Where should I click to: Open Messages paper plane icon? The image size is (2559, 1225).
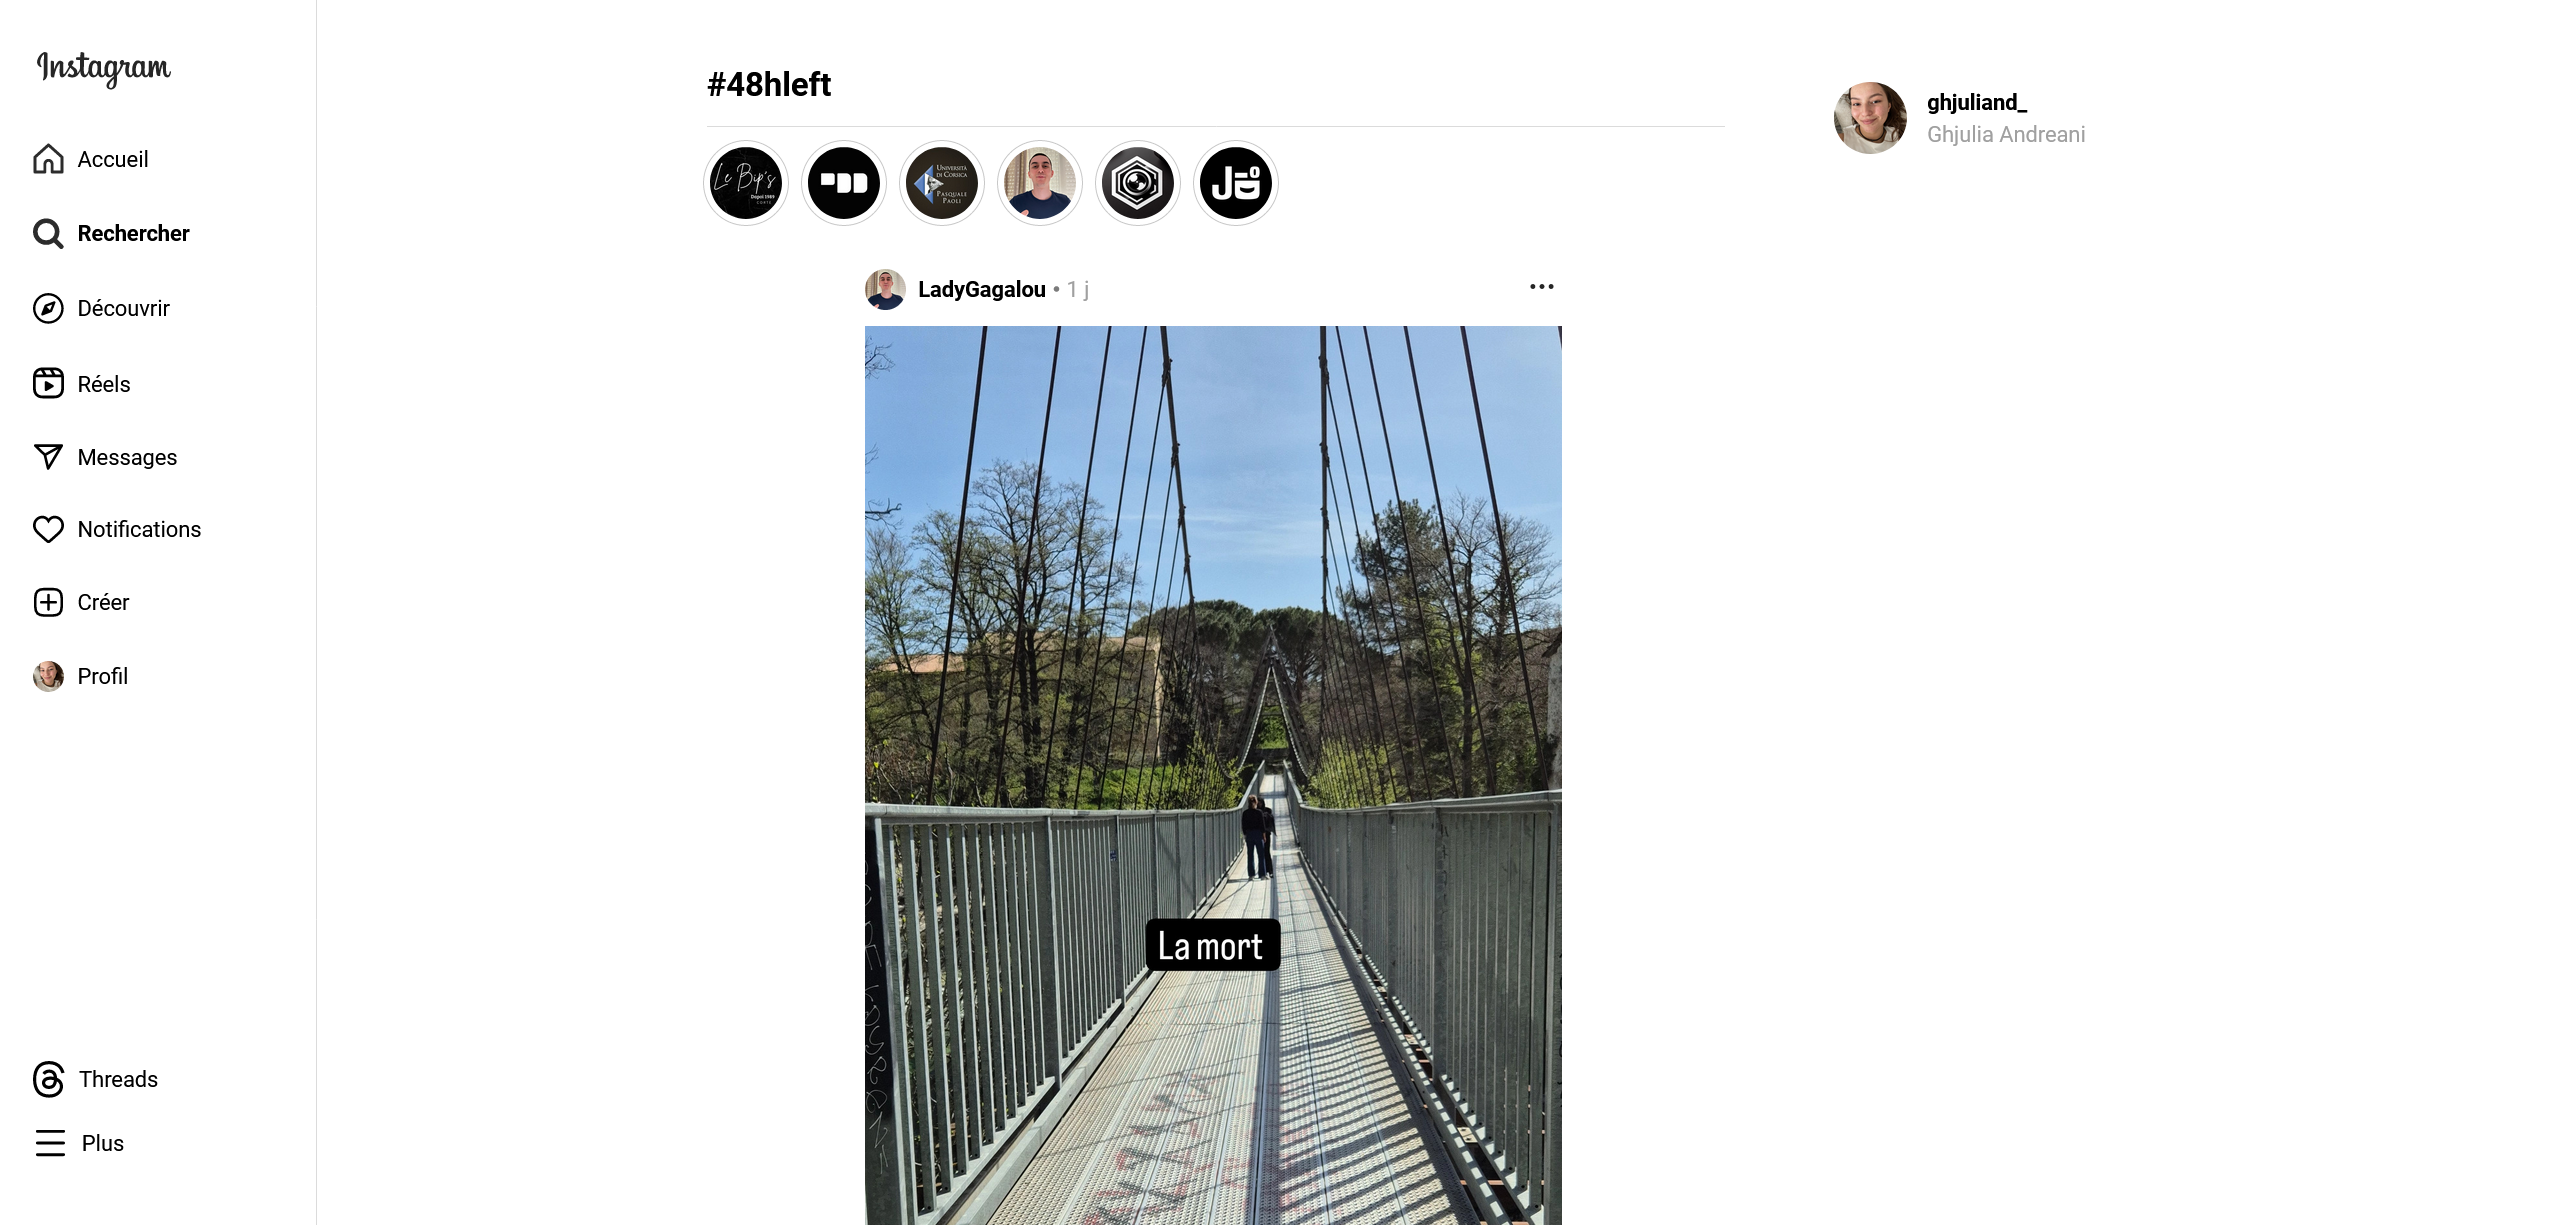(x=48, y=457)
